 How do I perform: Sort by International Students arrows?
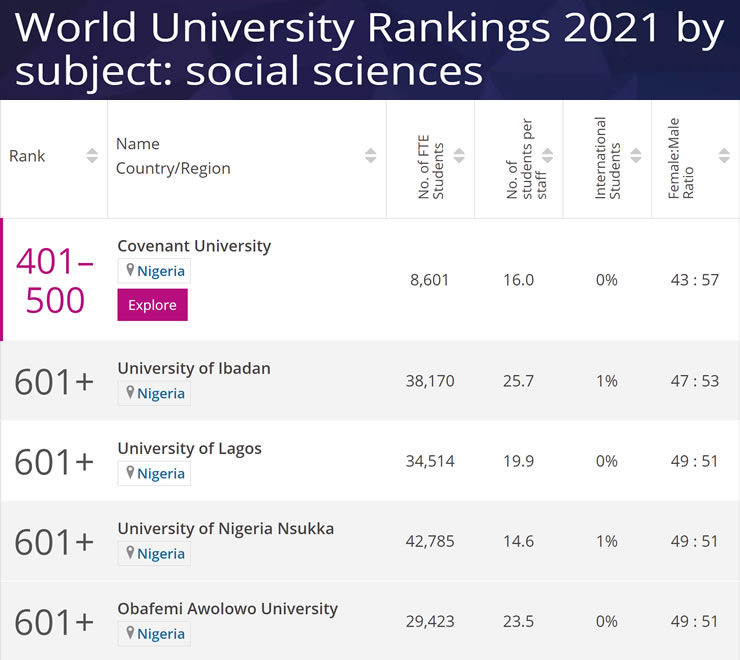point(636,155)
